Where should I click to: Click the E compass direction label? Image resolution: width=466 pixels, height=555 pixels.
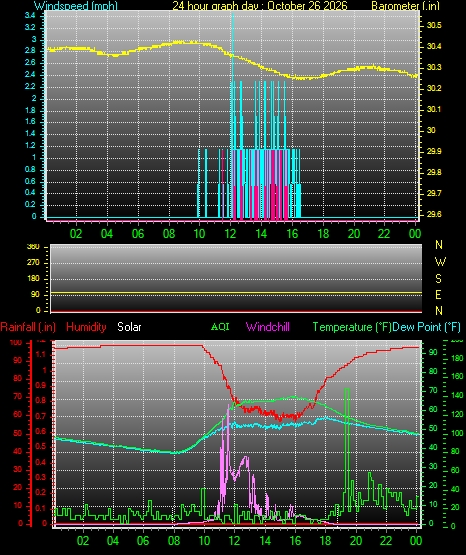[438, 295]
